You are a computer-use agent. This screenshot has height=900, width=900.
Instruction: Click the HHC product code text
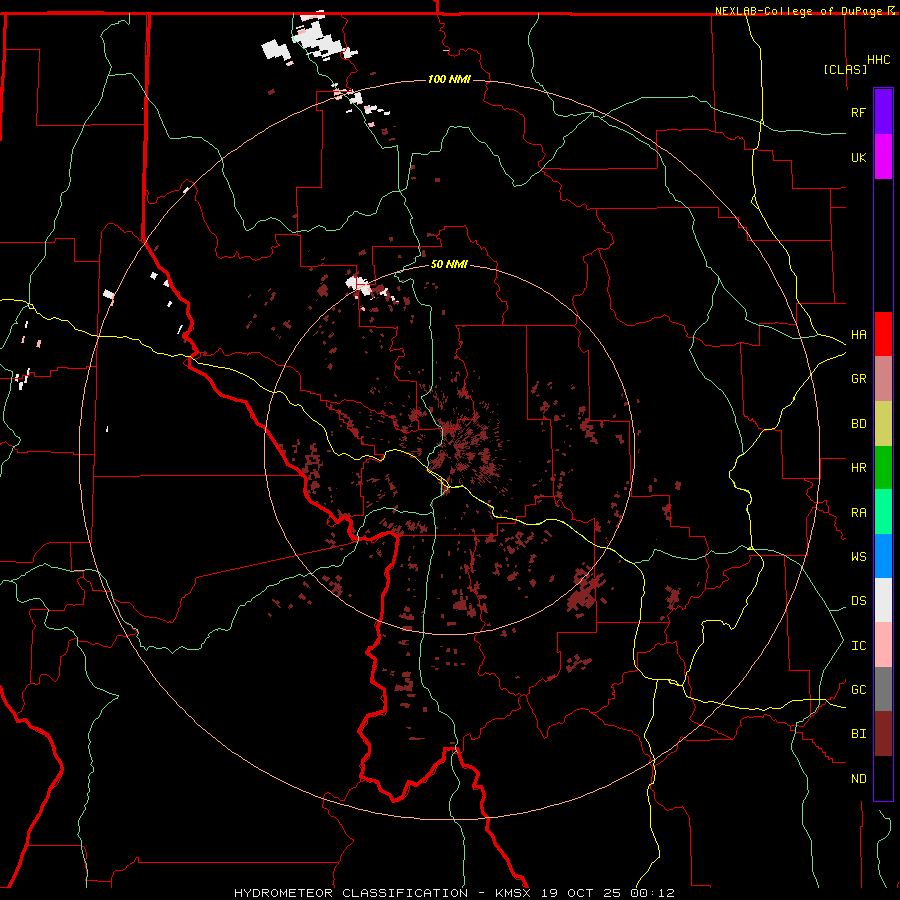tap(878, 60)
